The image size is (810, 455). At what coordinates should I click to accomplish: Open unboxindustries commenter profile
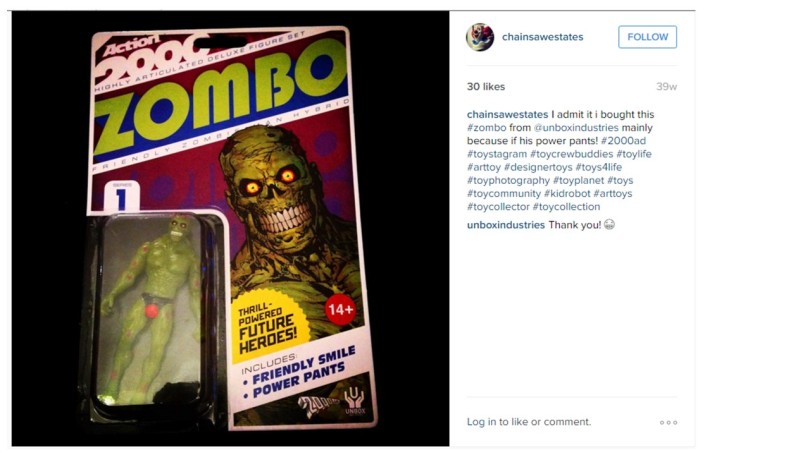coord(506,225)
